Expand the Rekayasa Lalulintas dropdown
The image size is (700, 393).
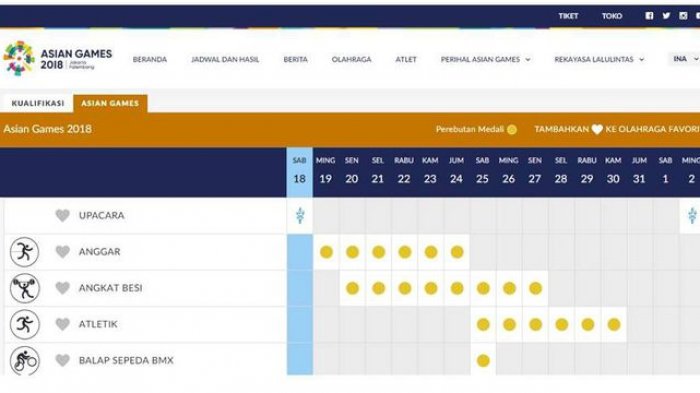pos(599,59)
